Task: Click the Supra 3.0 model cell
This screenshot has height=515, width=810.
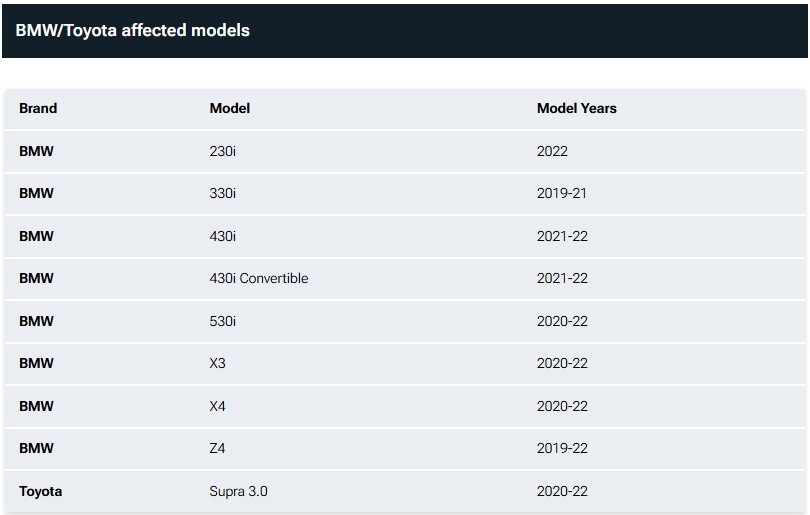Action: (x=239, y=491)
